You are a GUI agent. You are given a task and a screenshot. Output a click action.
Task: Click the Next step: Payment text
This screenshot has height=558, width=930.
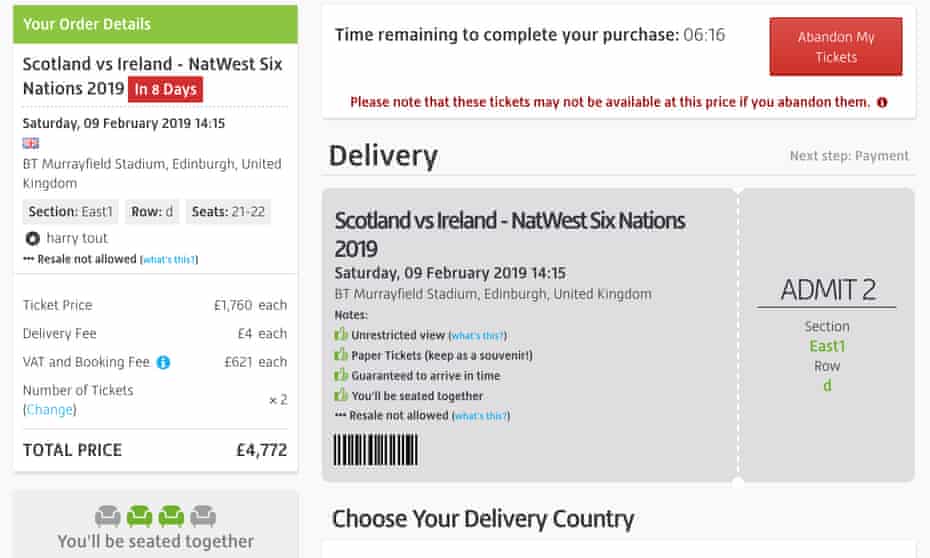coord(849,156)
